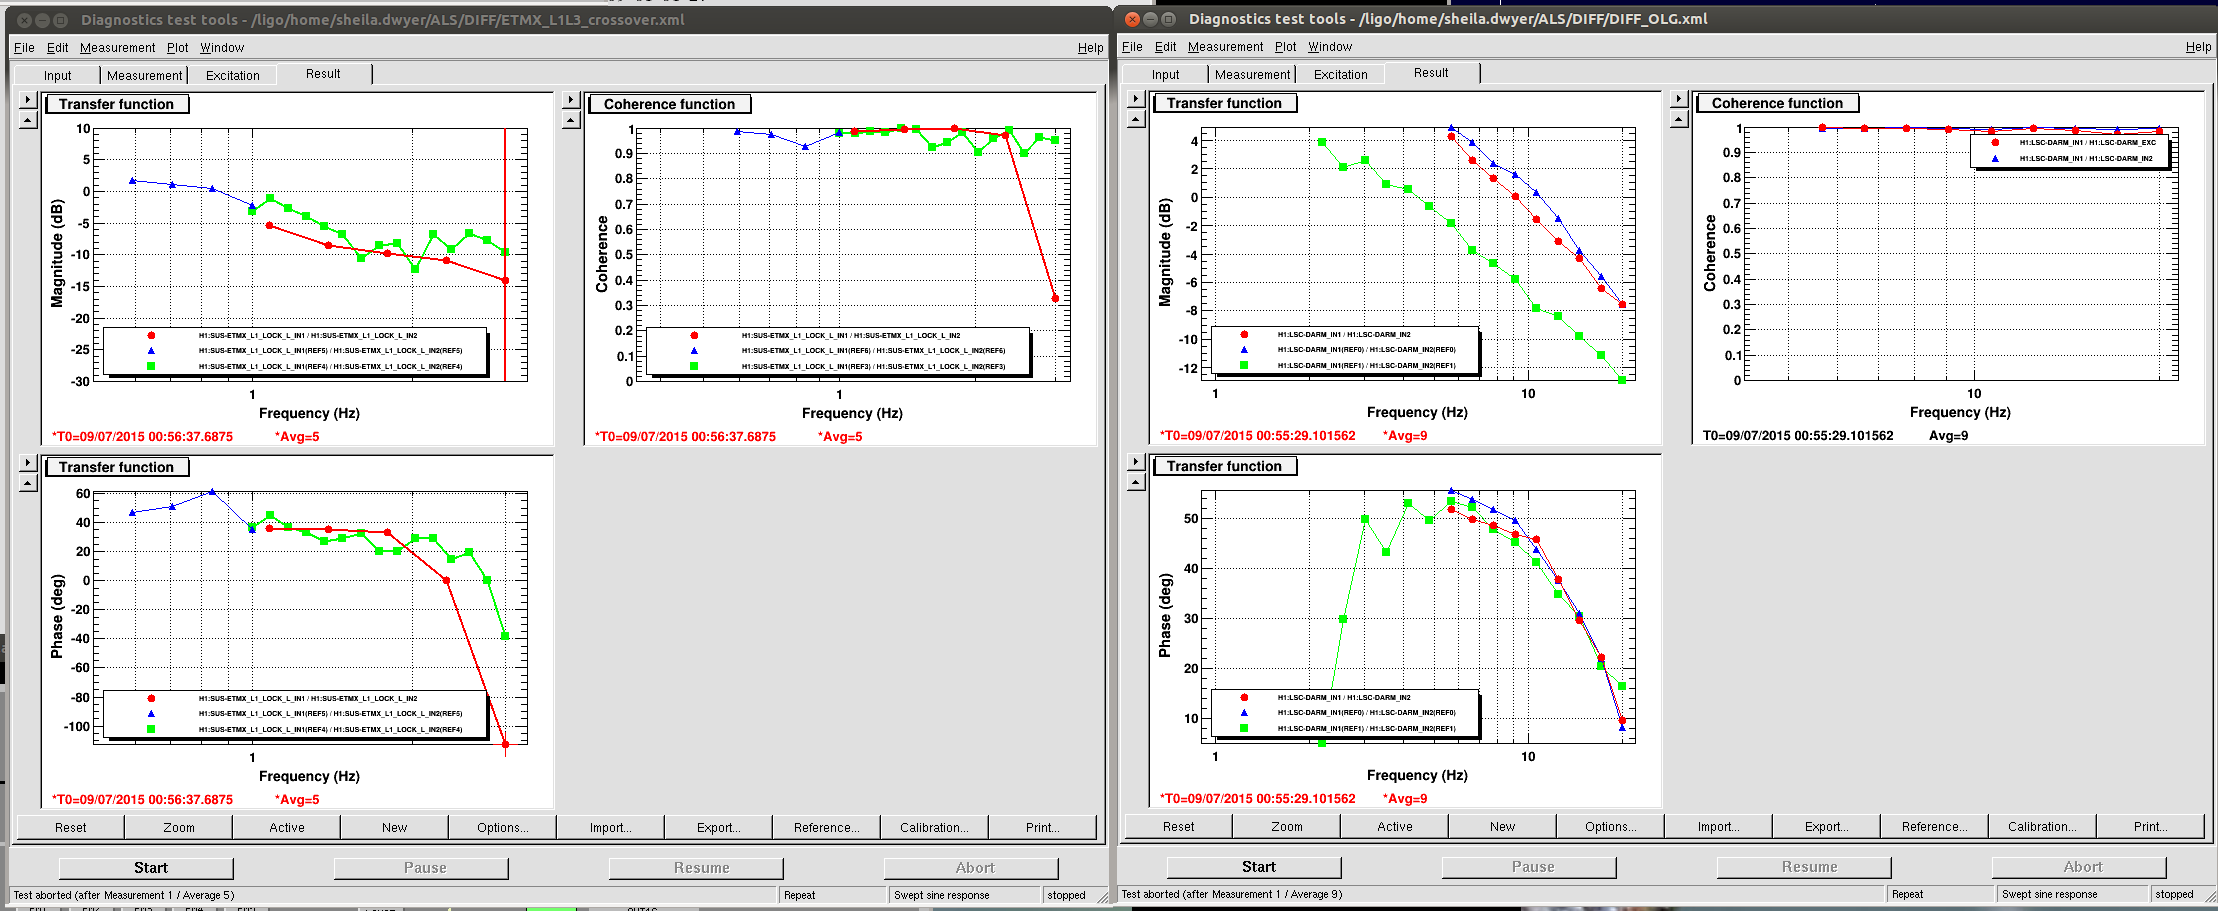Click 'Coherence function' title in crossover window
Screen dimensions: 2218x911
(x=669, y=104)
